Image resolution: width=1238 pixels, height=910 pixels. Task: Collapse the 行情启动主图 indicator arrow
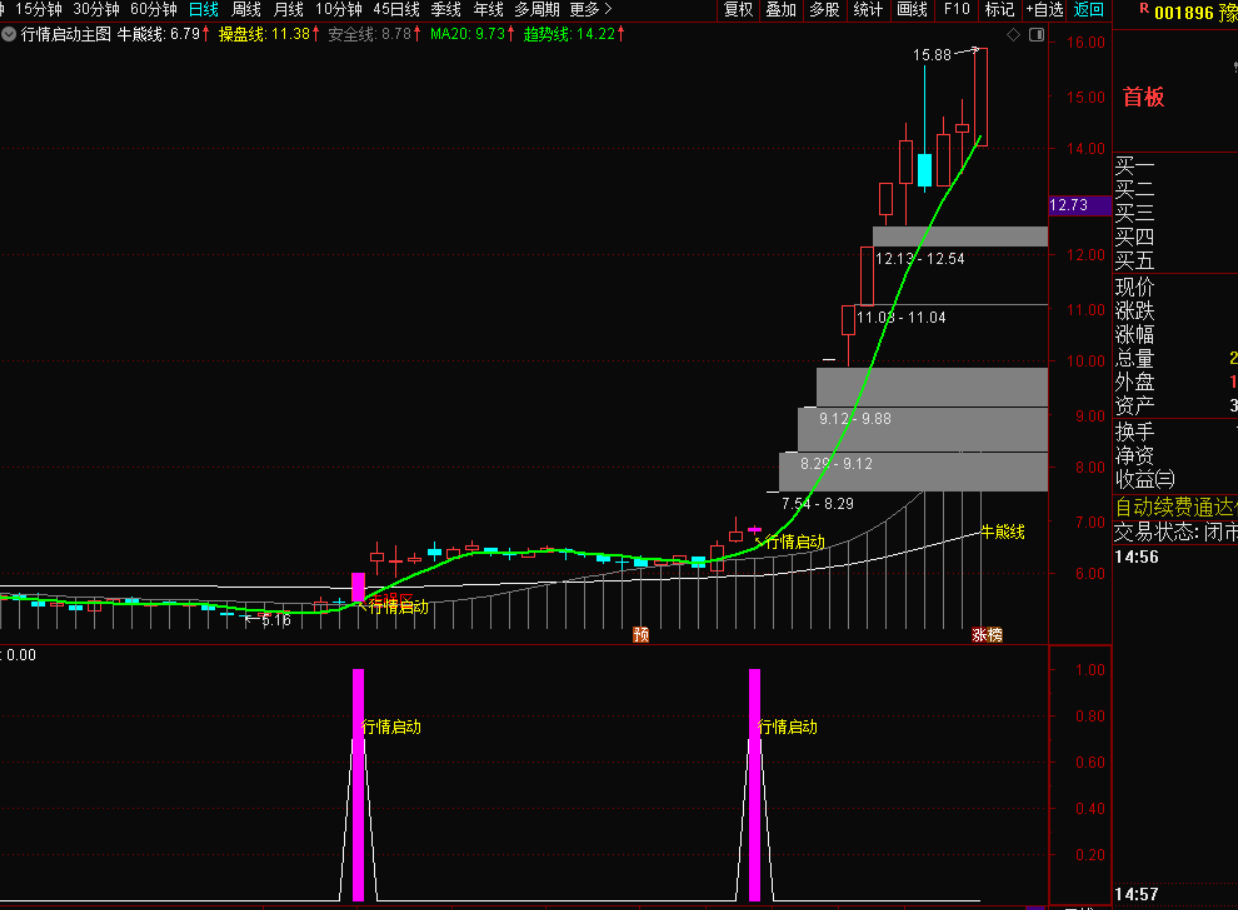(10, 34)
